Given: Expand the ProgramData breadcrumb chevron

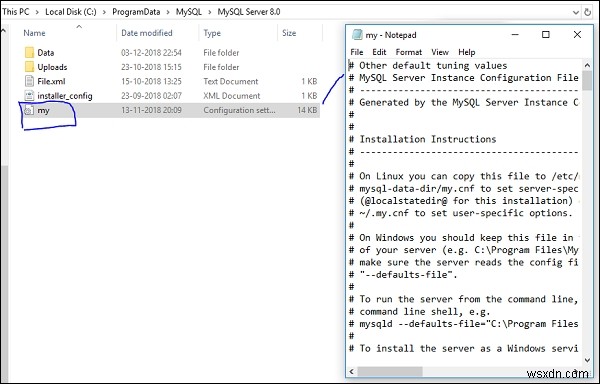Looking at the screenshot, I should pos(168,12).
